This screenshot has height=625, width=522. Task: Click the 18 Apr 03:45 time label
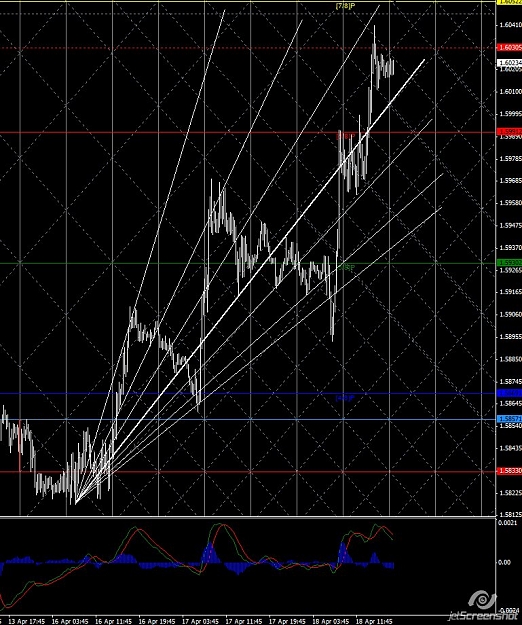tap(330, 621)
